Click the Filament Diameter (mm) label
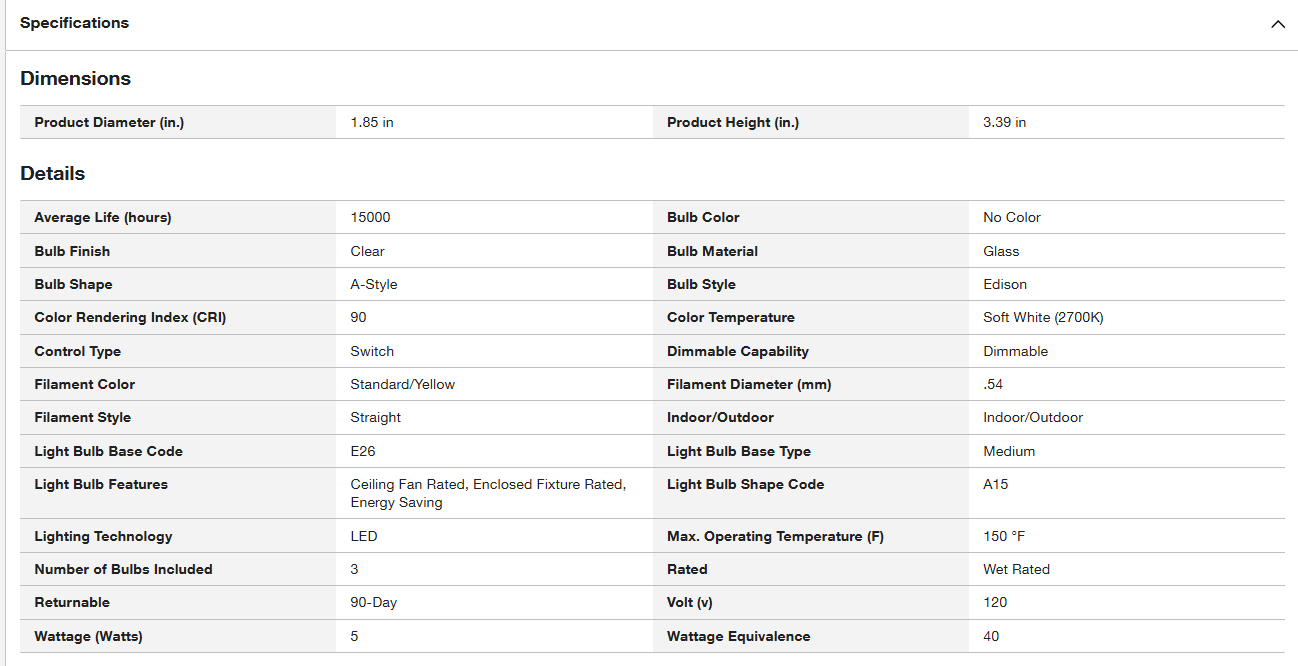This screenshot has width=1298, height=666. [x=749, y=384]
